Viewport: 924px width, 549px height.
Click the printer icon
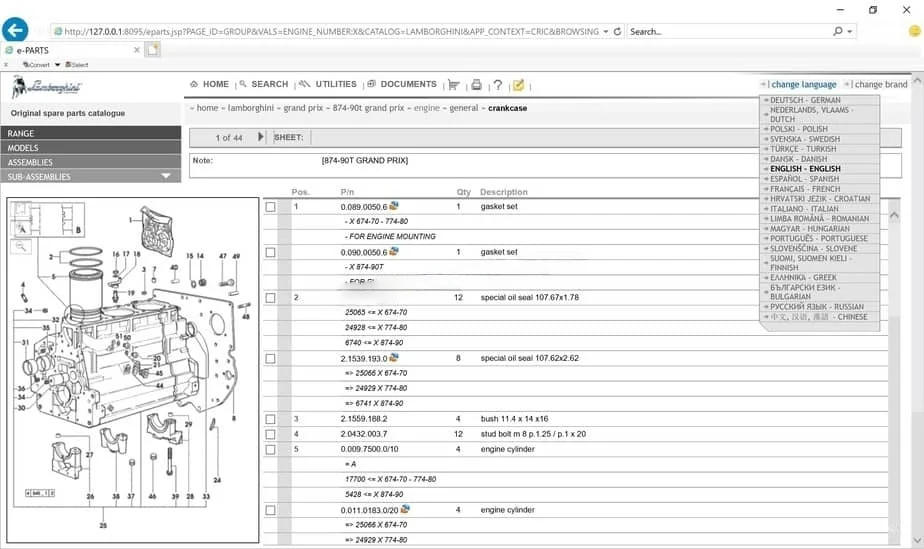[x=476, y=85]
